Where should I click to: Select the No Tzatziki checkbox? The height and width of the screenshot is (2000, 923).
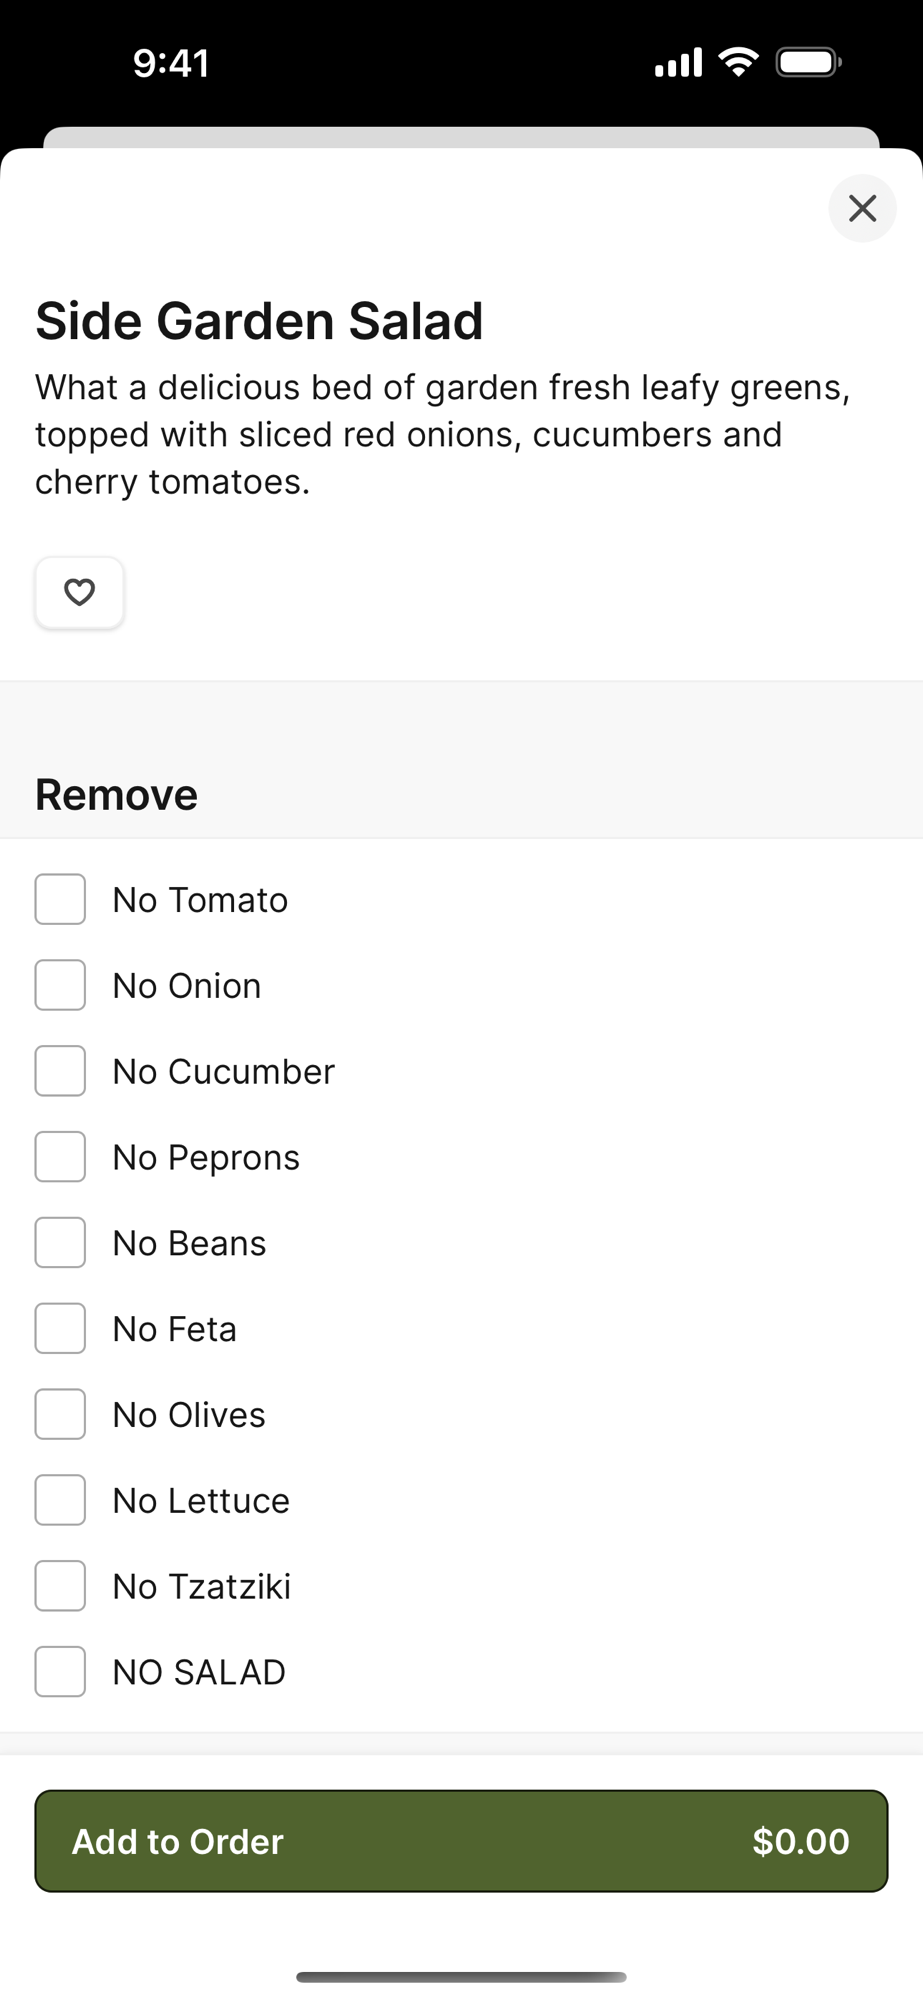click(x=60, y=1586)
